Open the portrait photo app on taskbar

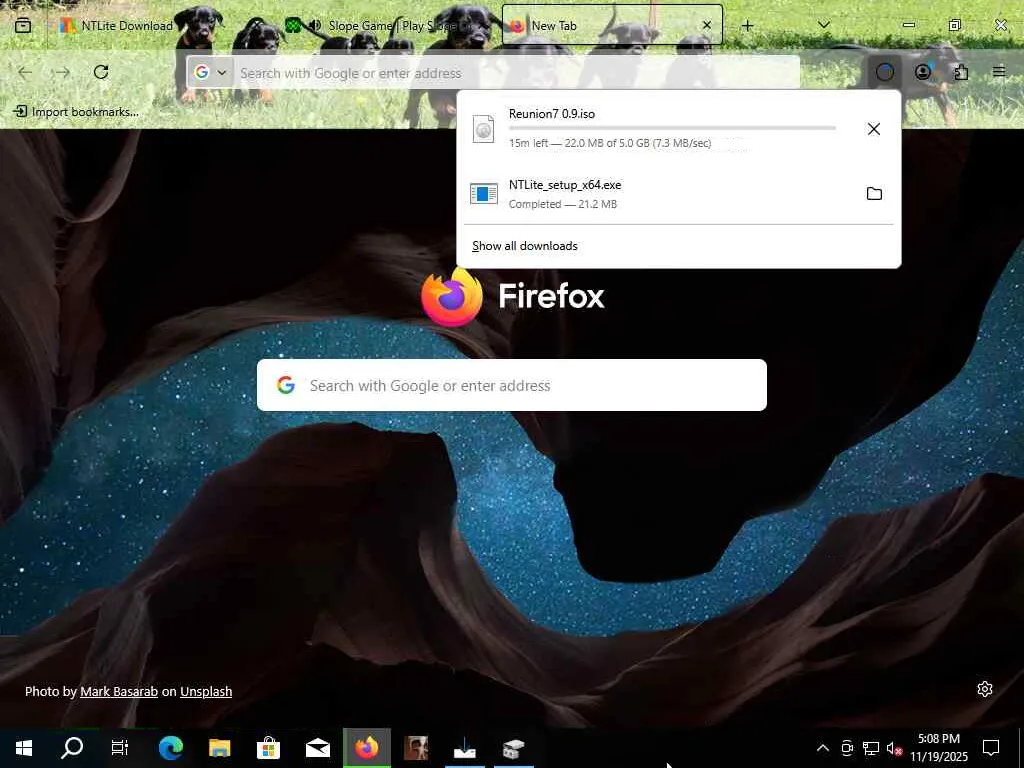click(416, 748)
